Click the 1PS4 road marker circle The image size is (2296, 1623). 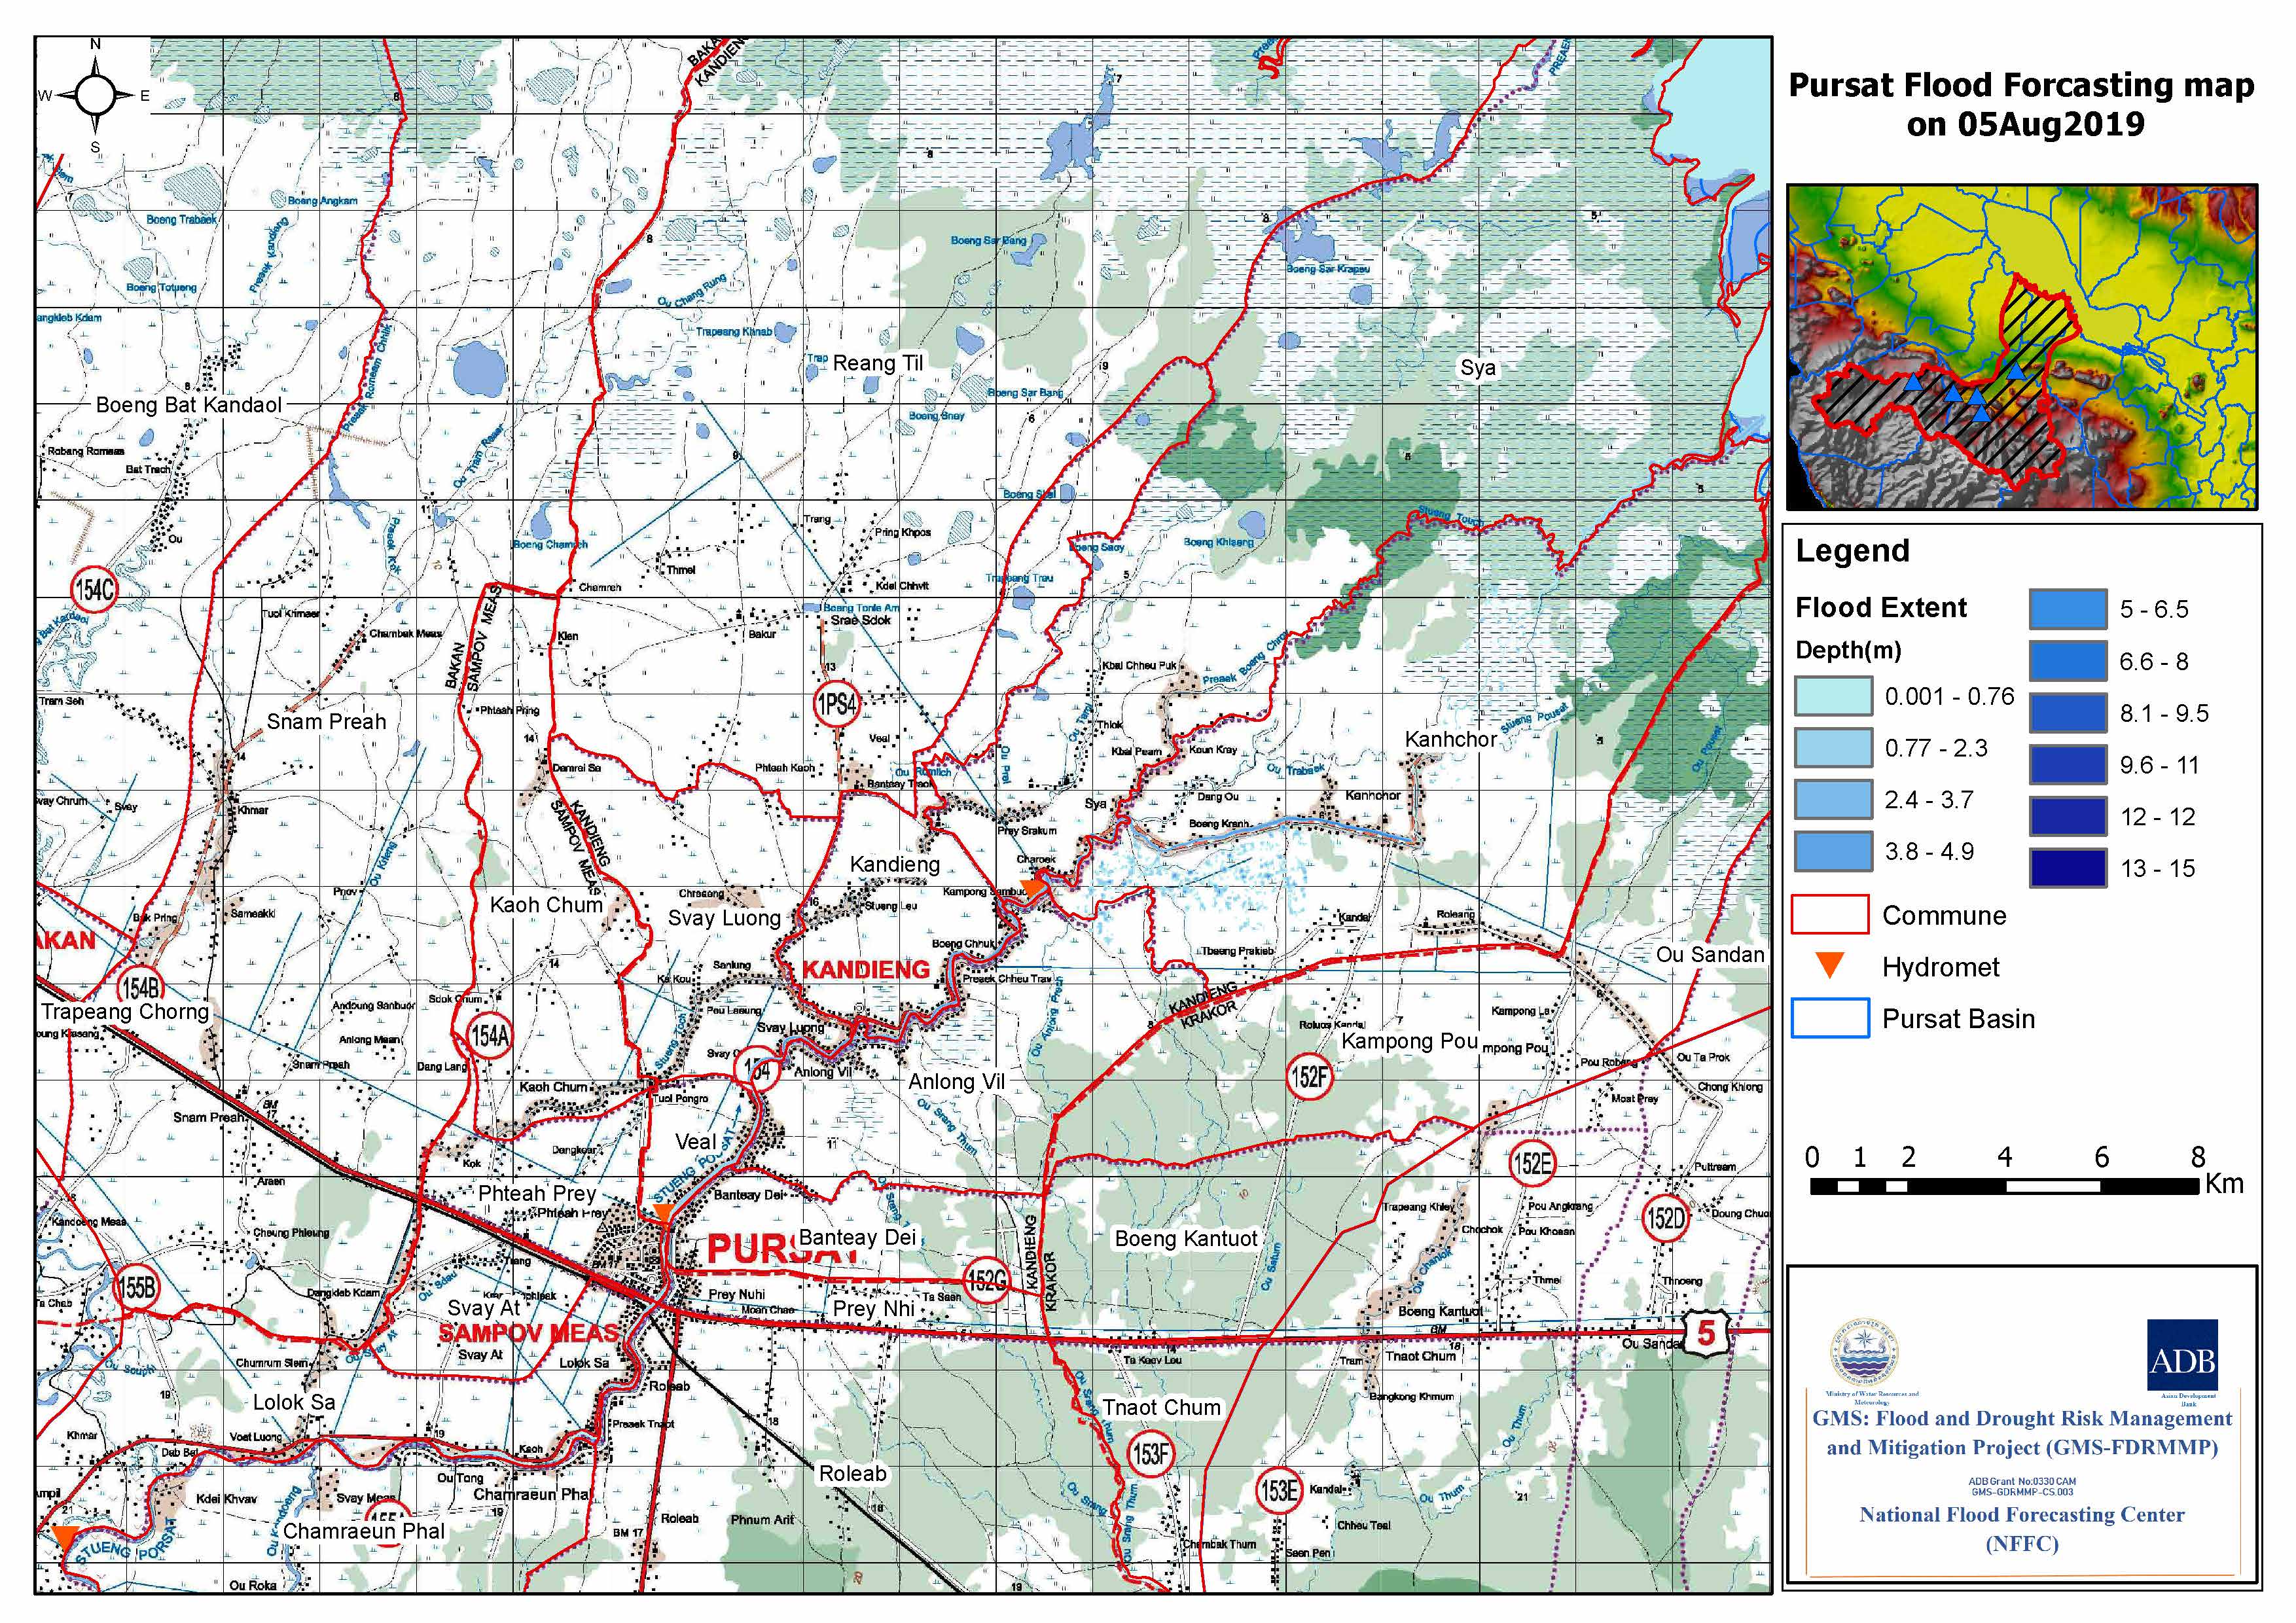point(837,705)
